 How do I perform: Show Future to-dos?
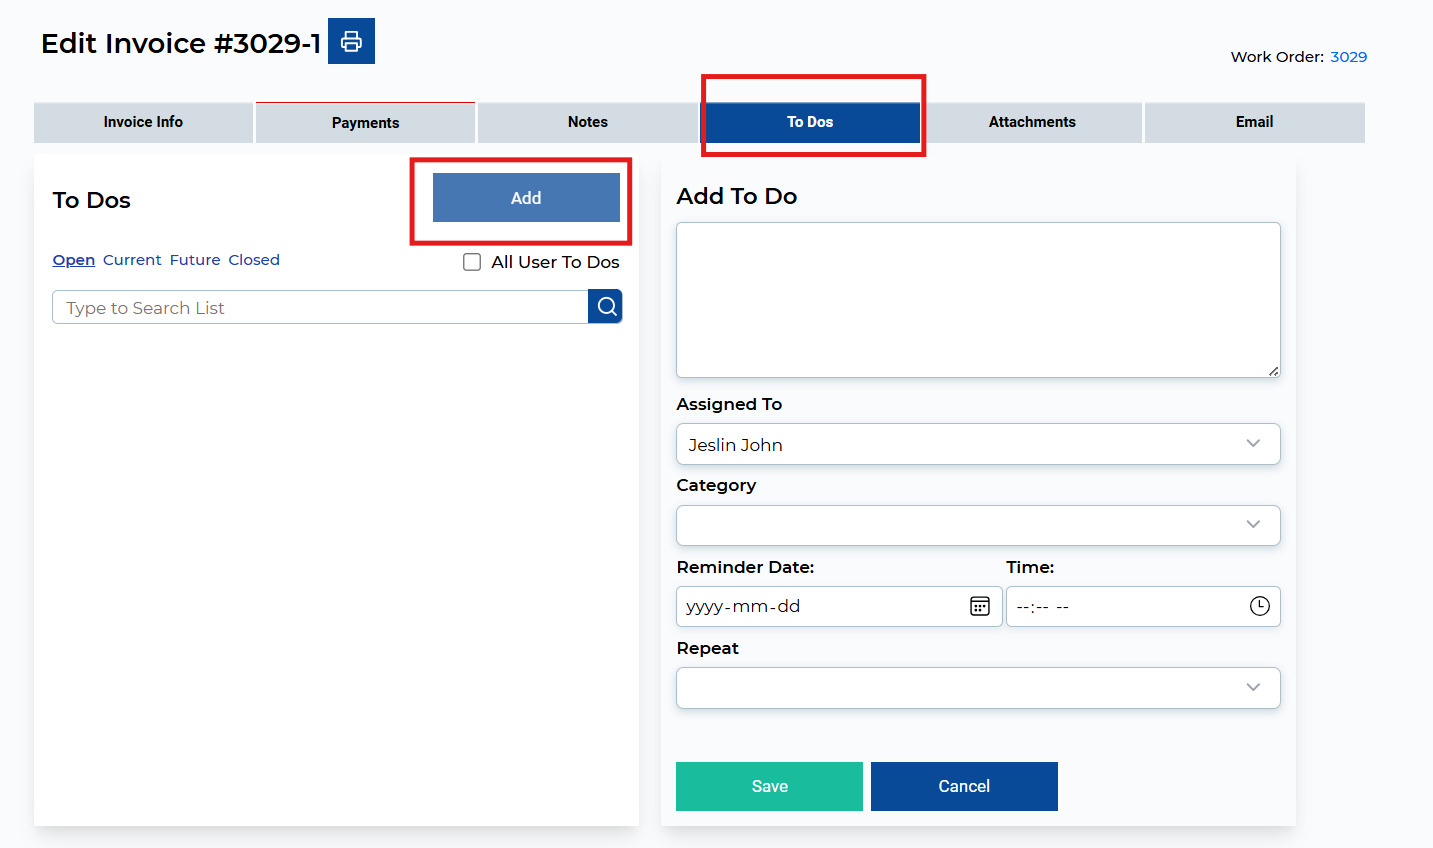click(x=195, y=260)
